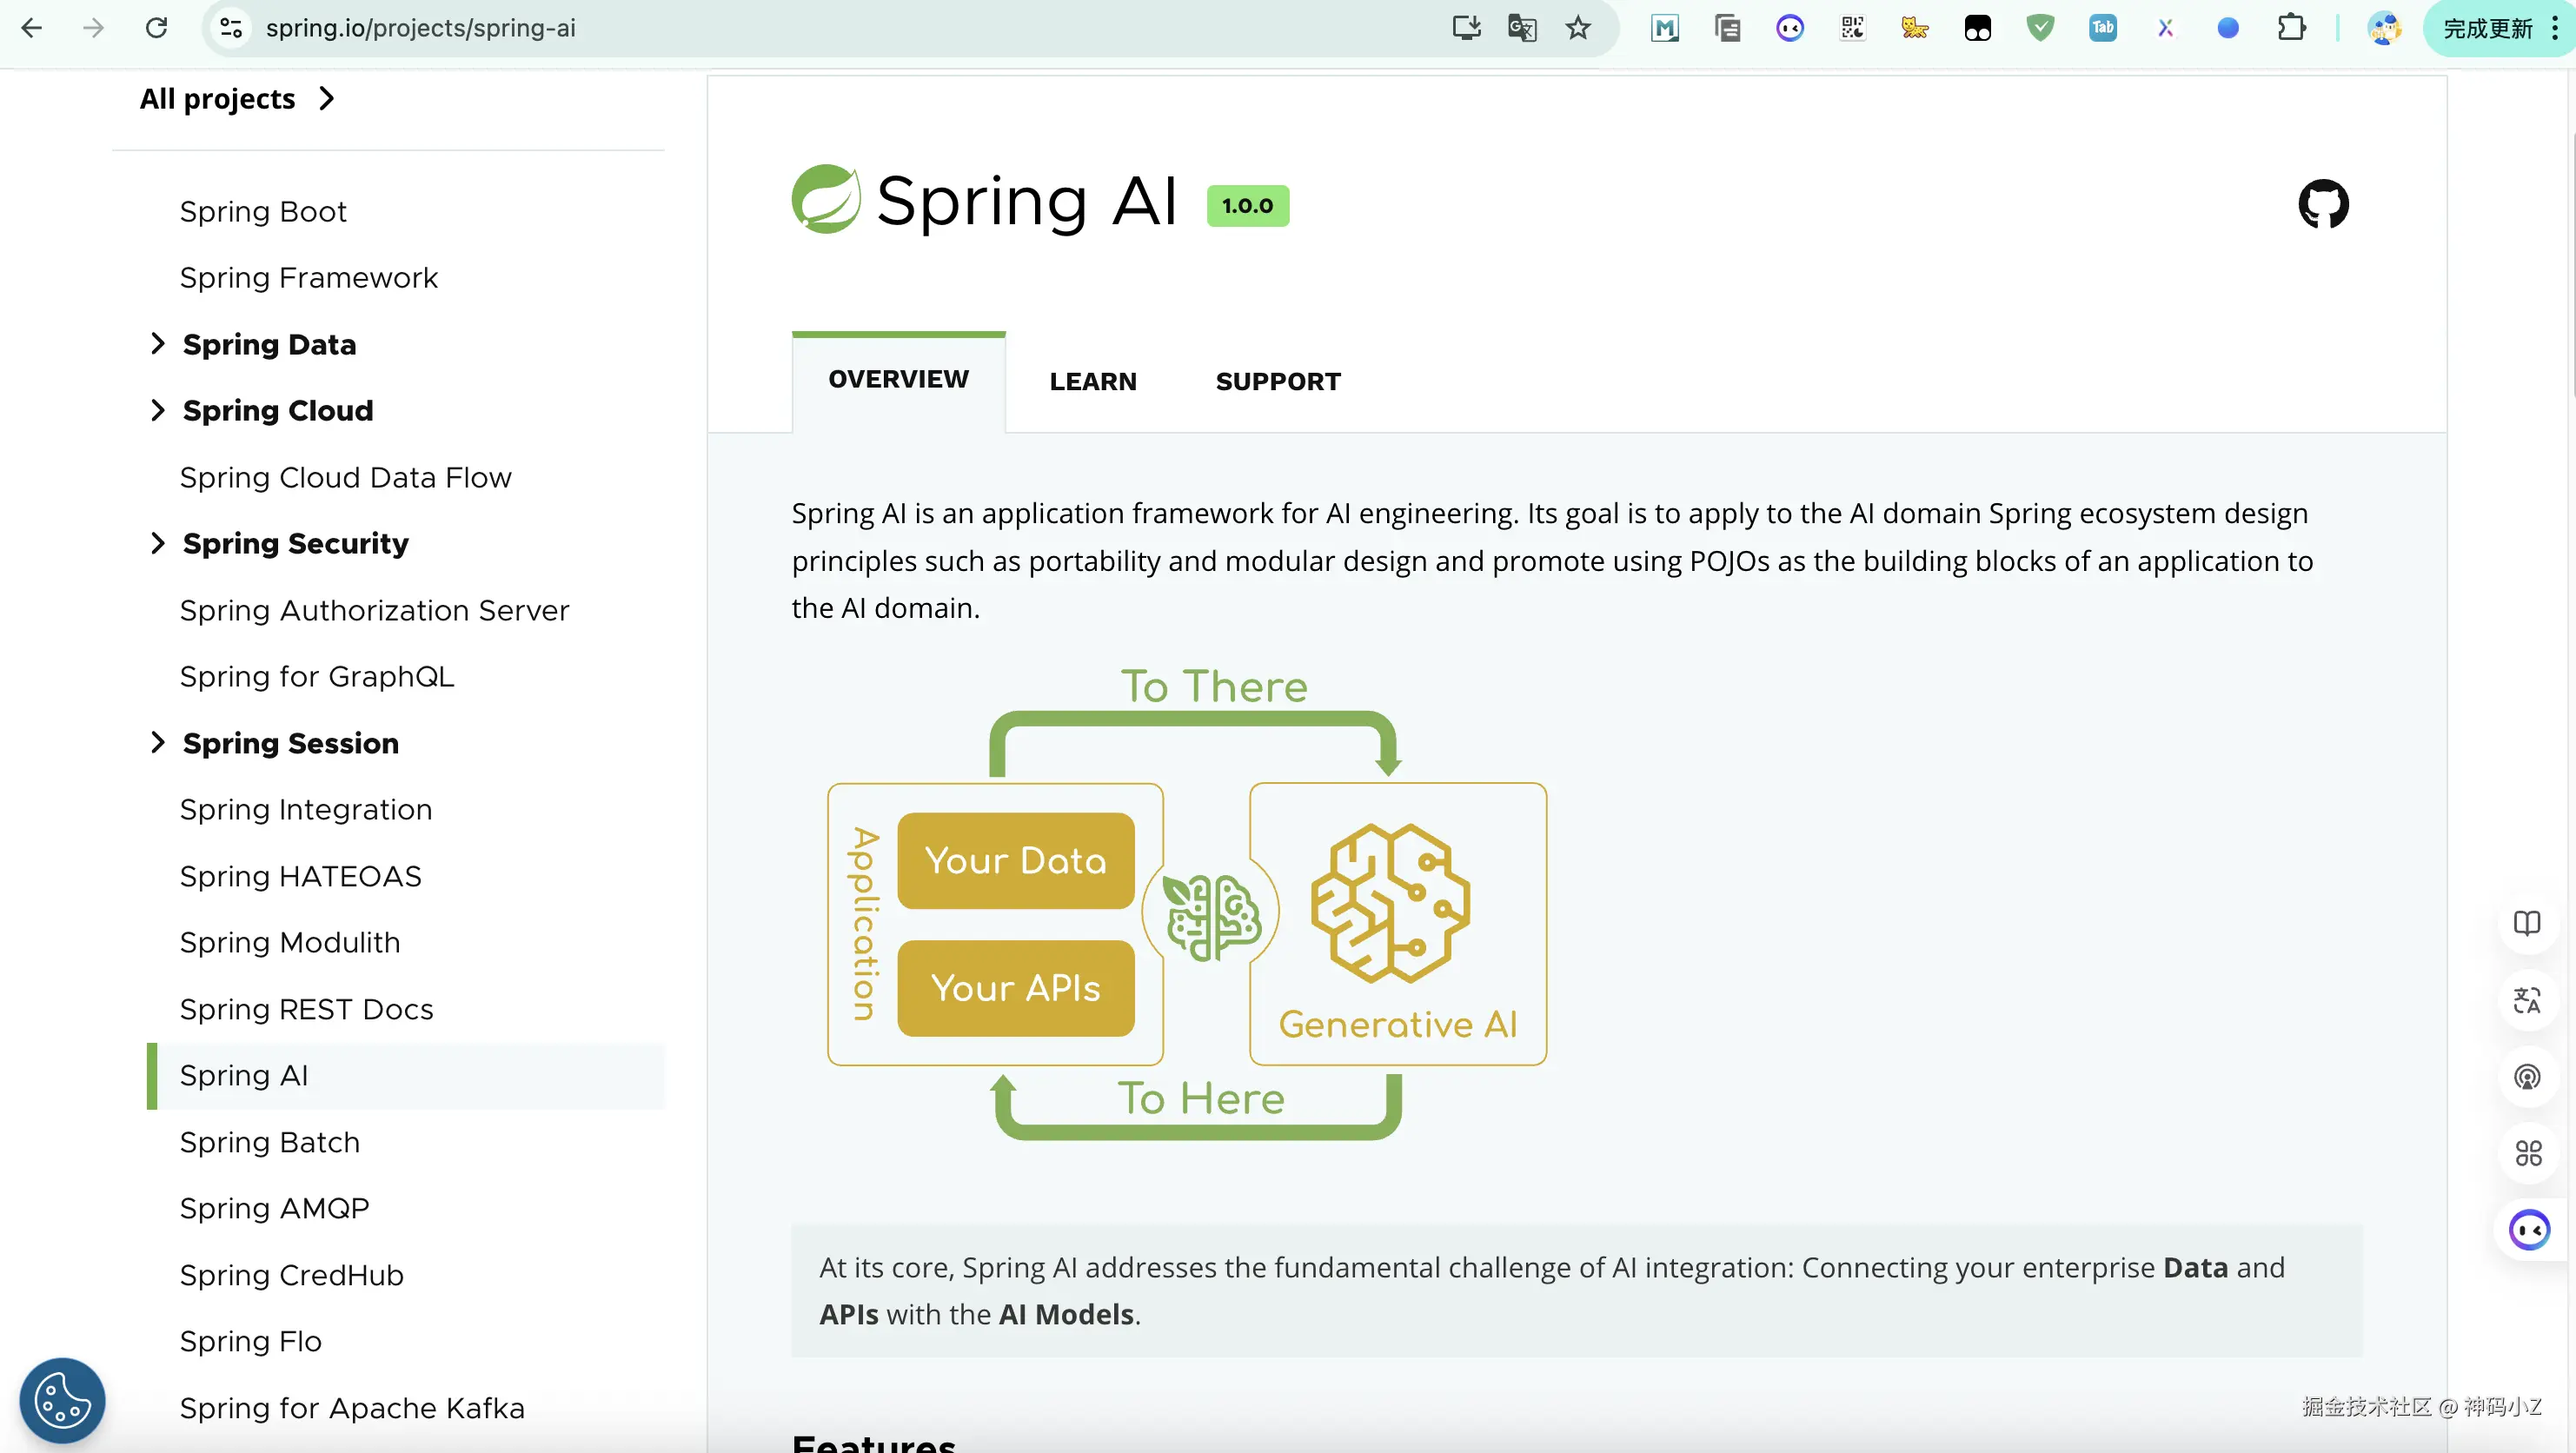Expand the Spring Data submenu
This screenshot has width=2576, height=1453.
tap(157, 344)
